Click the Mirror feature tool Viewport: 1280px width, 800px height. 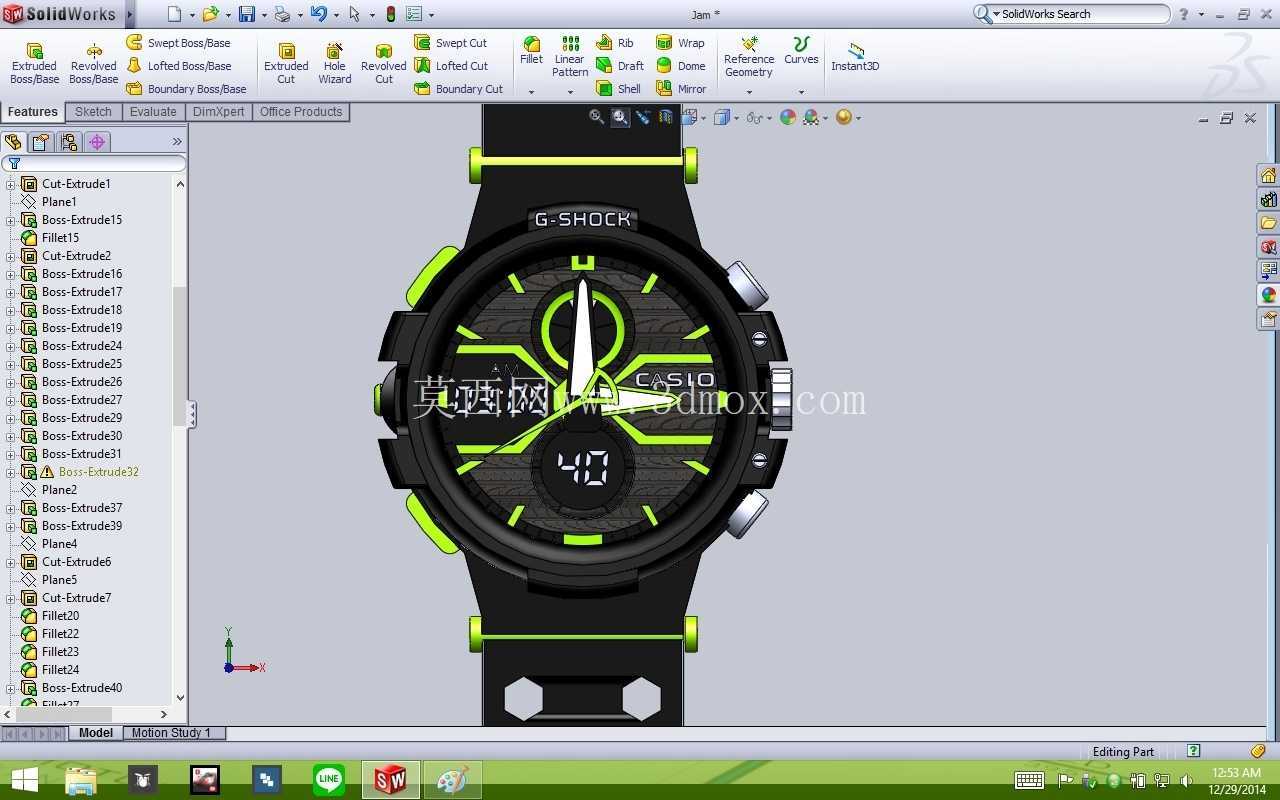click(x=681, y=89)
